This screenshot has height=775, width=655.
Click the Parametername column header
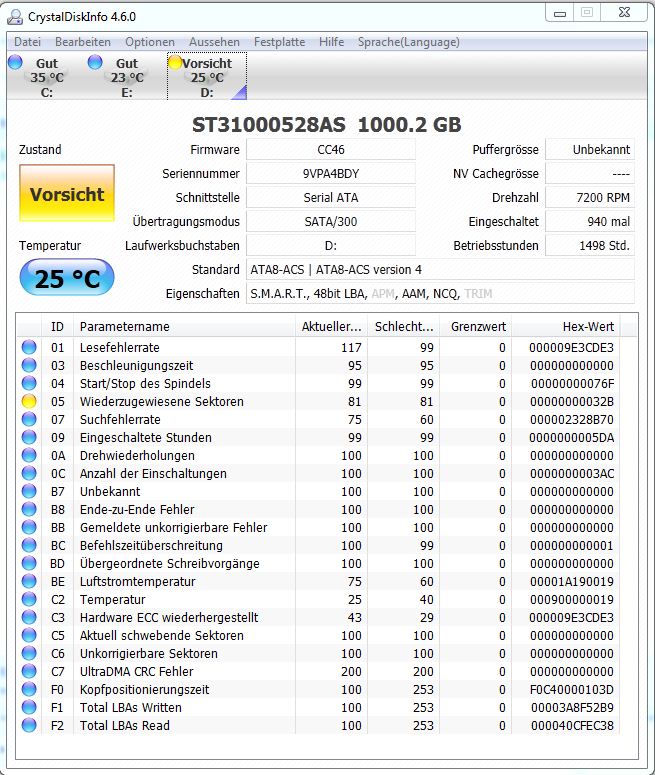pyautogui.click(x=184, y=326)
